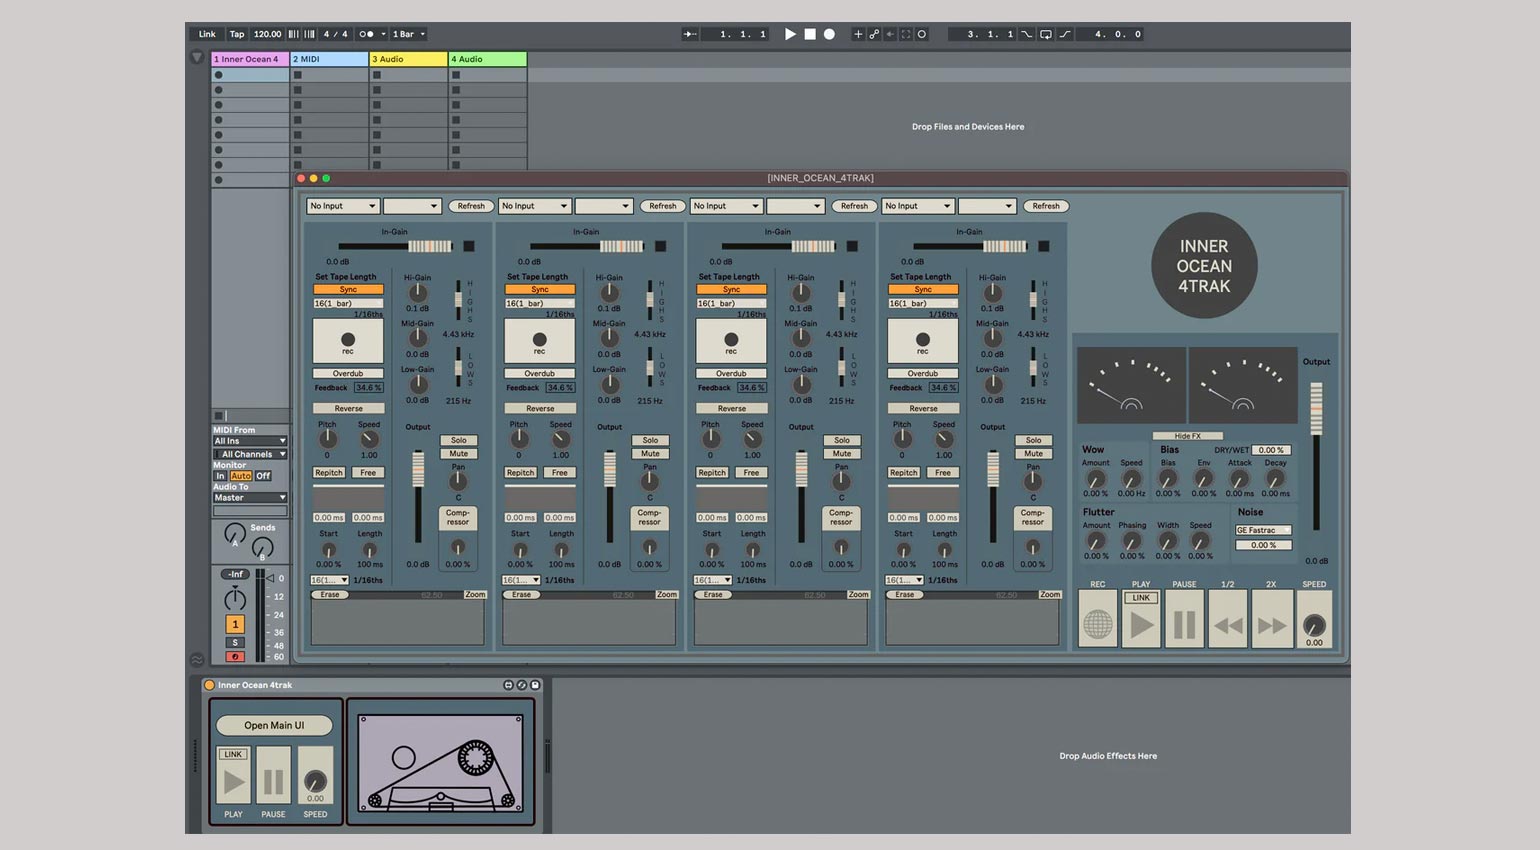Select the 3 Audio track header

(x=408, y=59)
